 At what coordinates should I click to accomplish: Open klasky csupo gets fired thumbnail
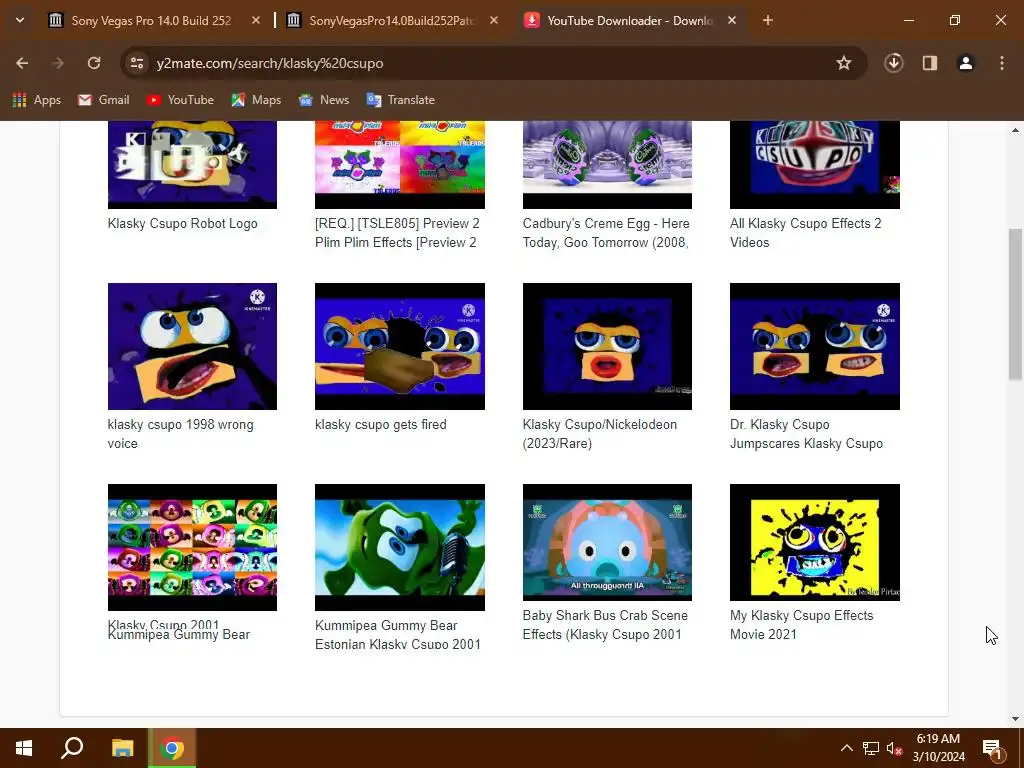400,346
